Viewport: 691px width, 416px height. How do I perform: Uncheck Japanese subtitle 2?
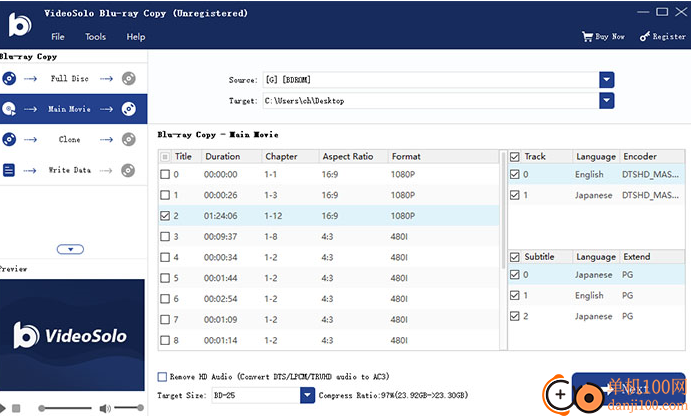click(x=514, y=316)
